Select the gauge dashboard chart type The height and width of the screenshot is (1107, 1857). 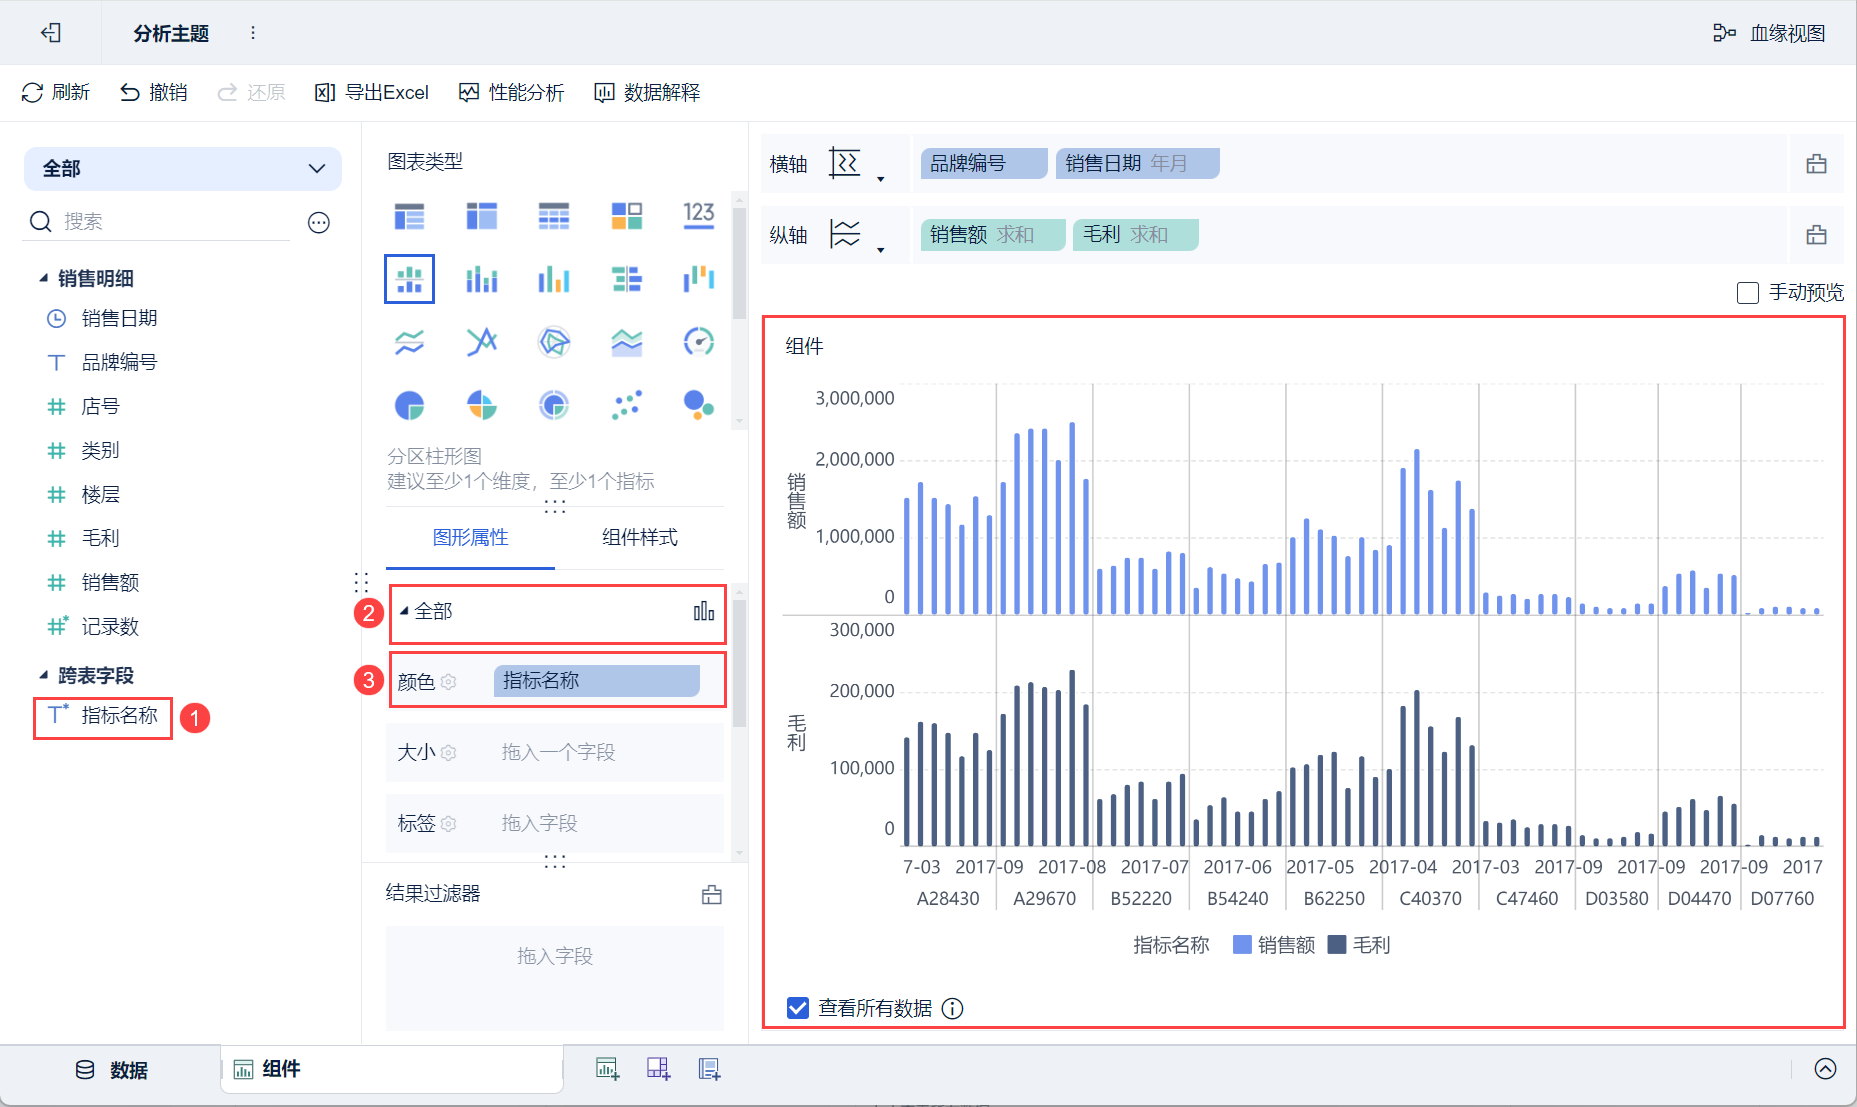pyautogui.click(x=699, y=342)
